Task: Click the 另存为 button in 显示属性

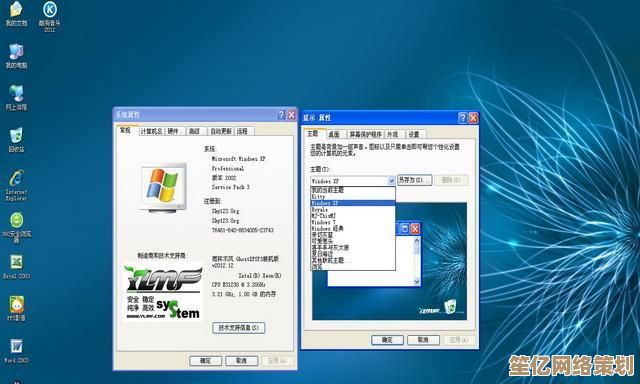Action: pos(414,180)
